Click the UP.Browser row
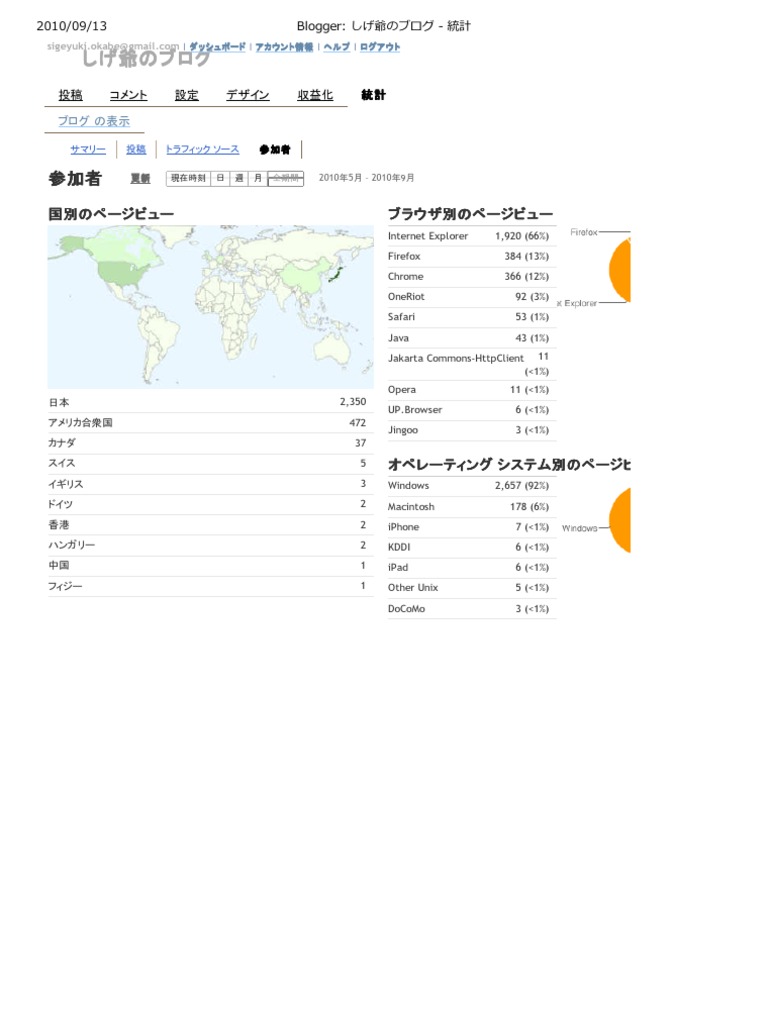 pyautogui.click(x=472, y=409)
